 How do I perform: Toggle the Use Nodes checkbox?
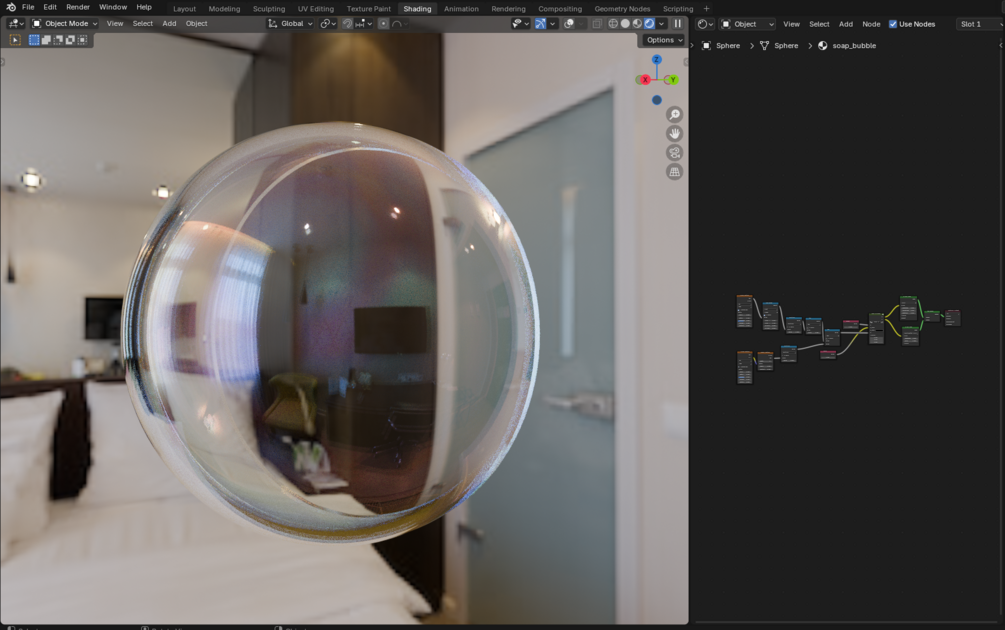893,24
